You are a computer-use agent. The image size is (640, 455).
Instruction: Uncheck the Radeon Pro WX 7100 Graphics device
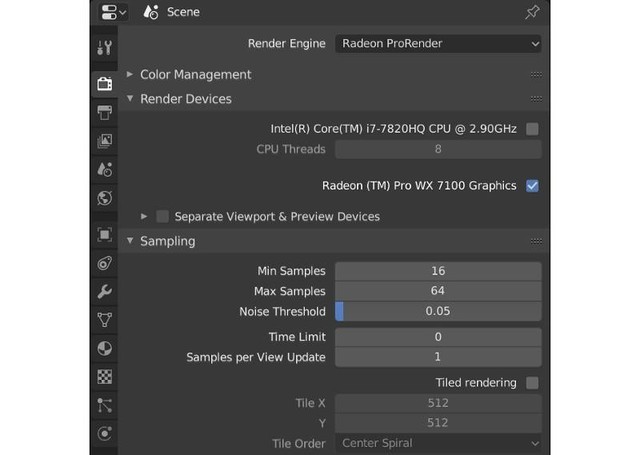coord(532,186)
